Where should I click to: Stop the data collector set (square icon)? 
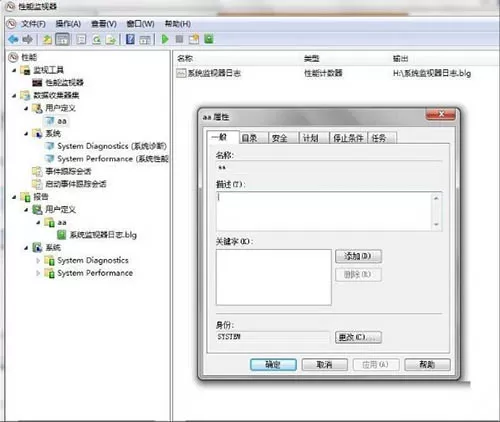pyautogui.click(x=179, y=39)
